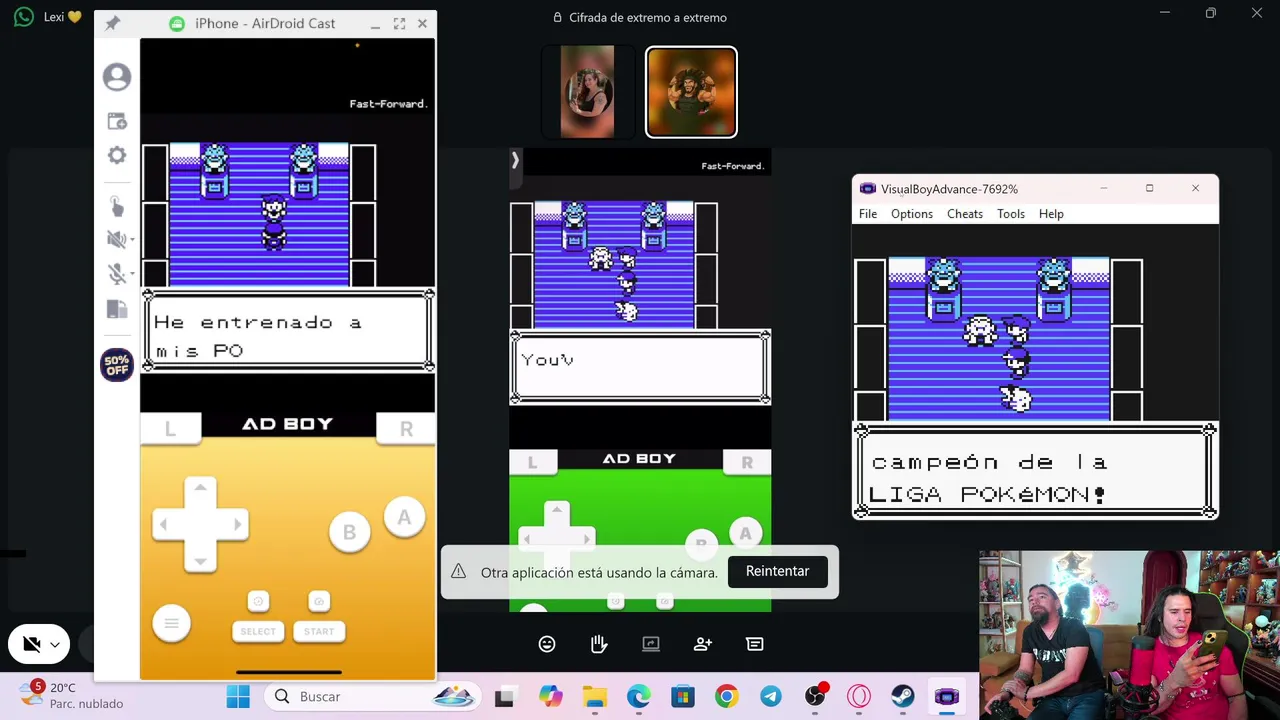The image size is (1280, 720).
Task: Toggle the camera-off button in WhatsApp call
Action: 31,645
